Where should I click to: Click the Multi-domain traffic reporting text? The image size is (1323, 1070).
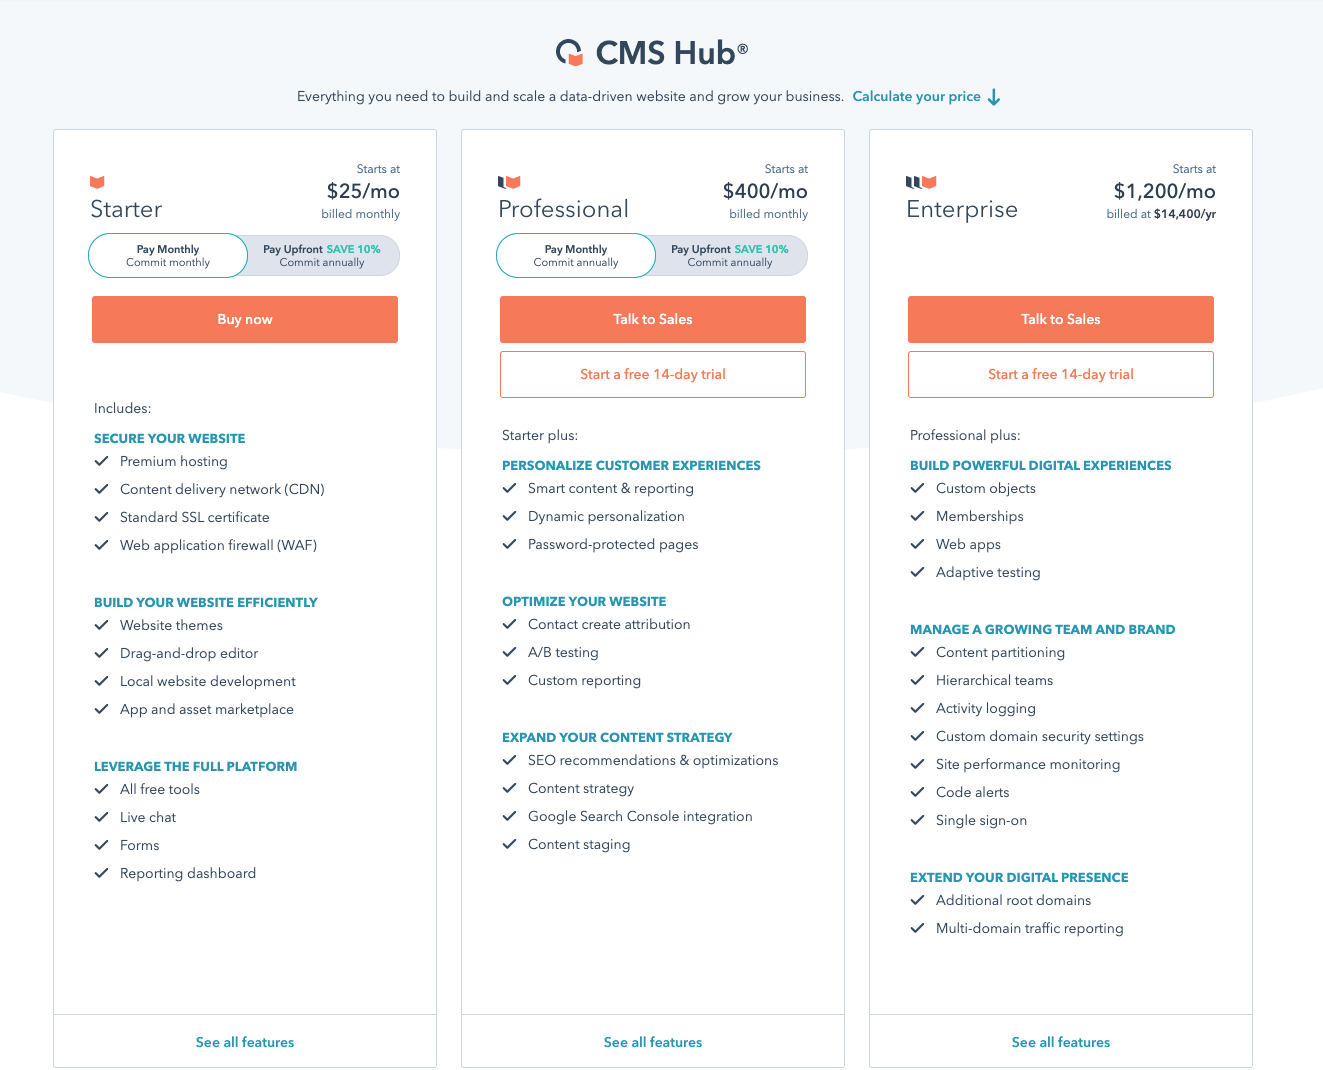(x=1030, y=928)
